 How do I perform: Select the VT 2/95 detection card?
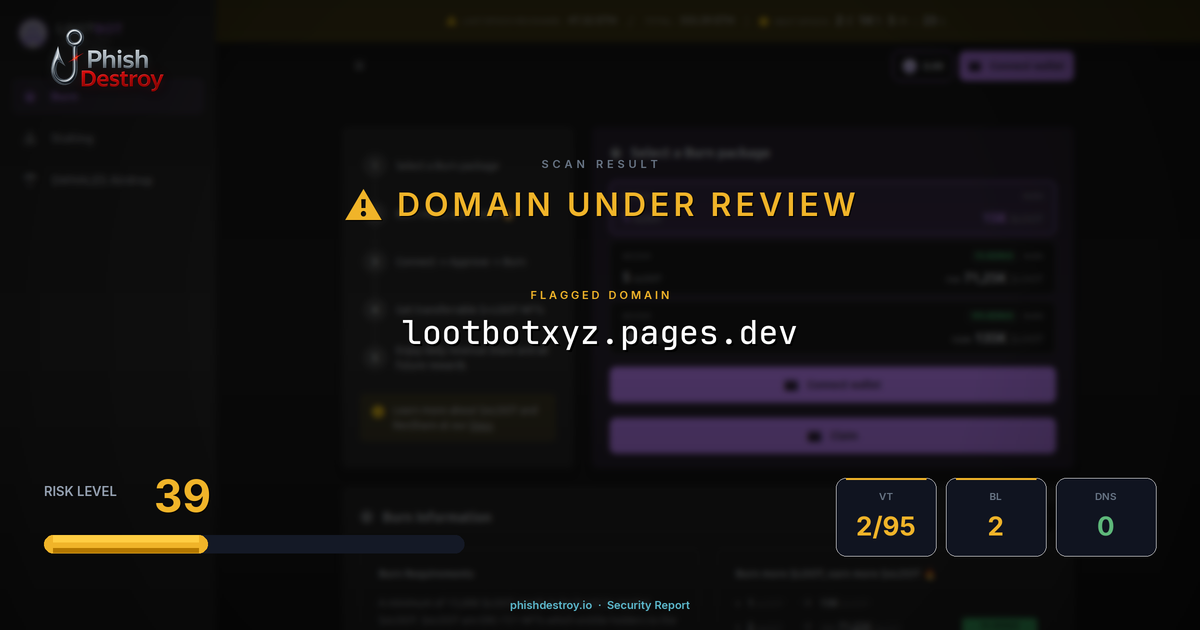point(886,517)
